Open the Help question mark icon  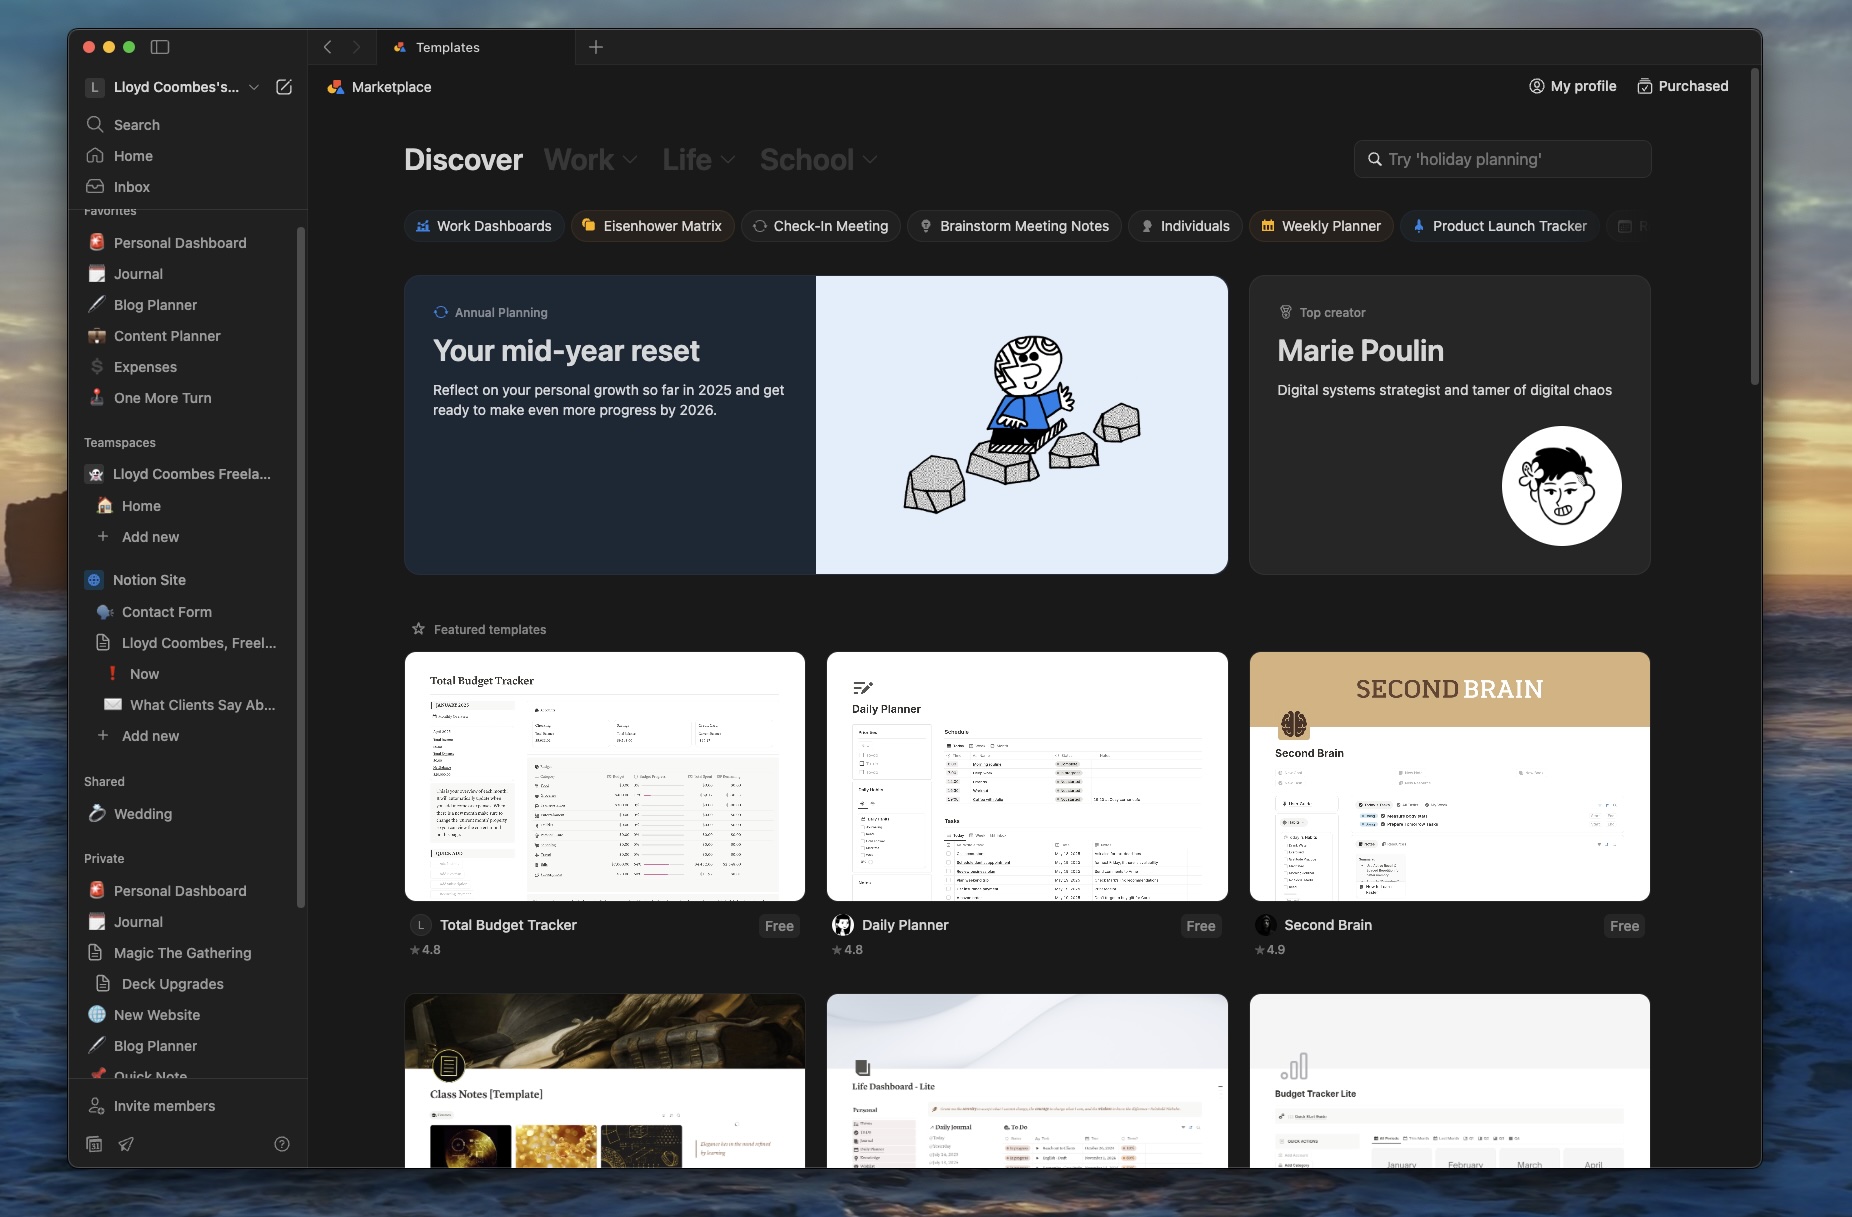[x=281, y=1144]
